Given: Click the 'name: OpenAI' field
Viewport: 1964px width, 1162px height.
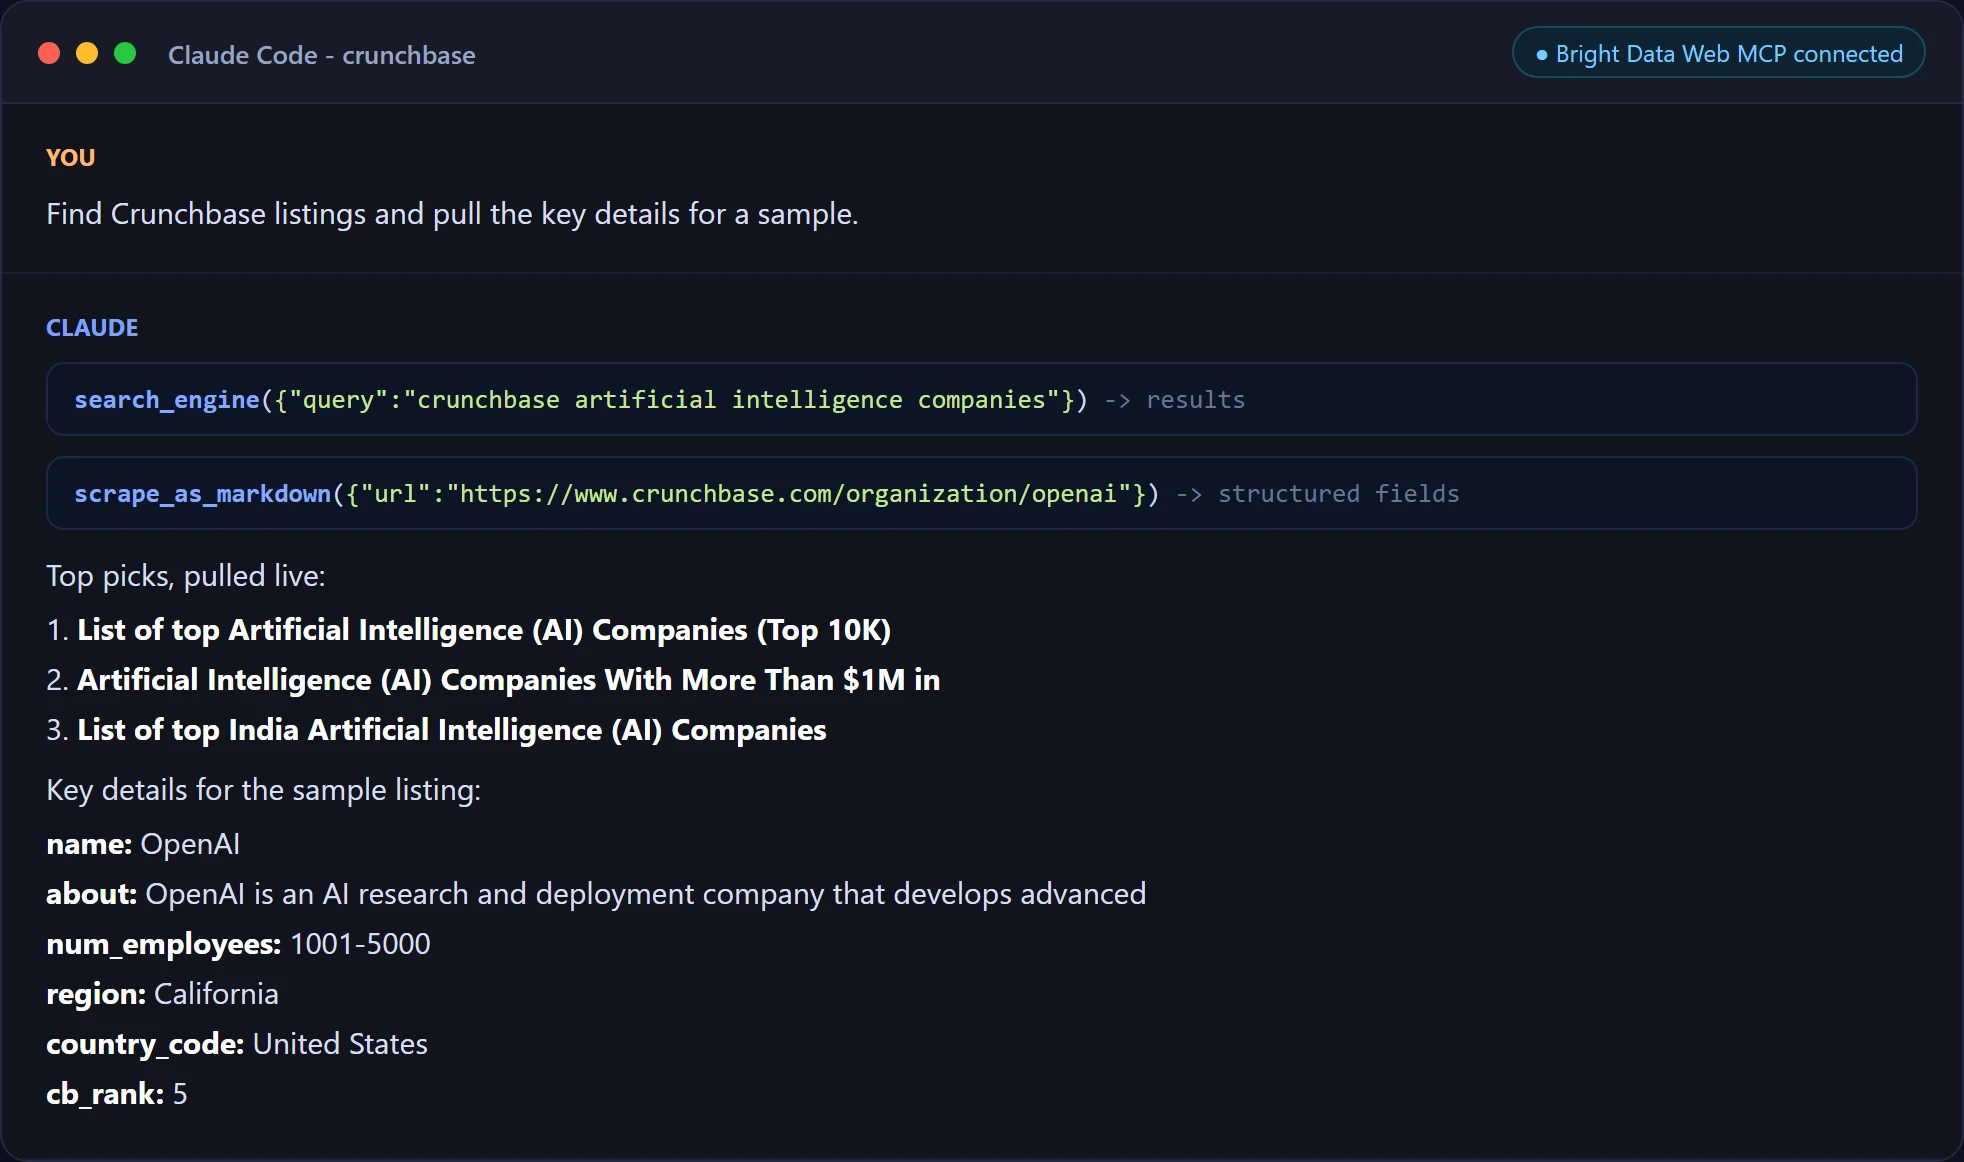Looking at the screenshot, I should click(143, 844).
